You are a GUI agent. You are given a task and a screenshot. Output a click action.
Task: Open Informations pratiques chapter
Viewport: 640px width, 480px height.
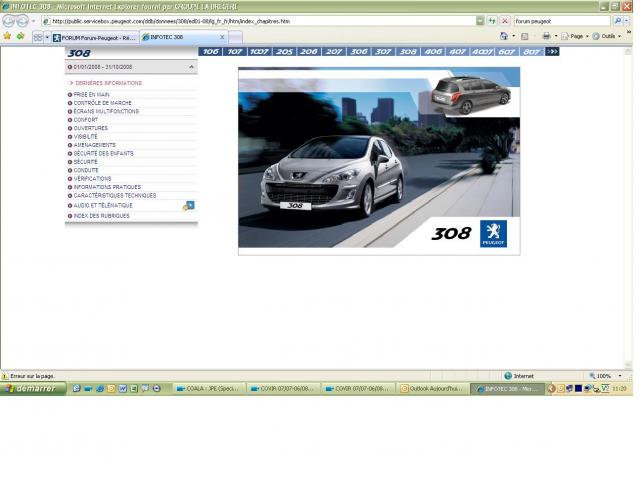tap(107, 187)
